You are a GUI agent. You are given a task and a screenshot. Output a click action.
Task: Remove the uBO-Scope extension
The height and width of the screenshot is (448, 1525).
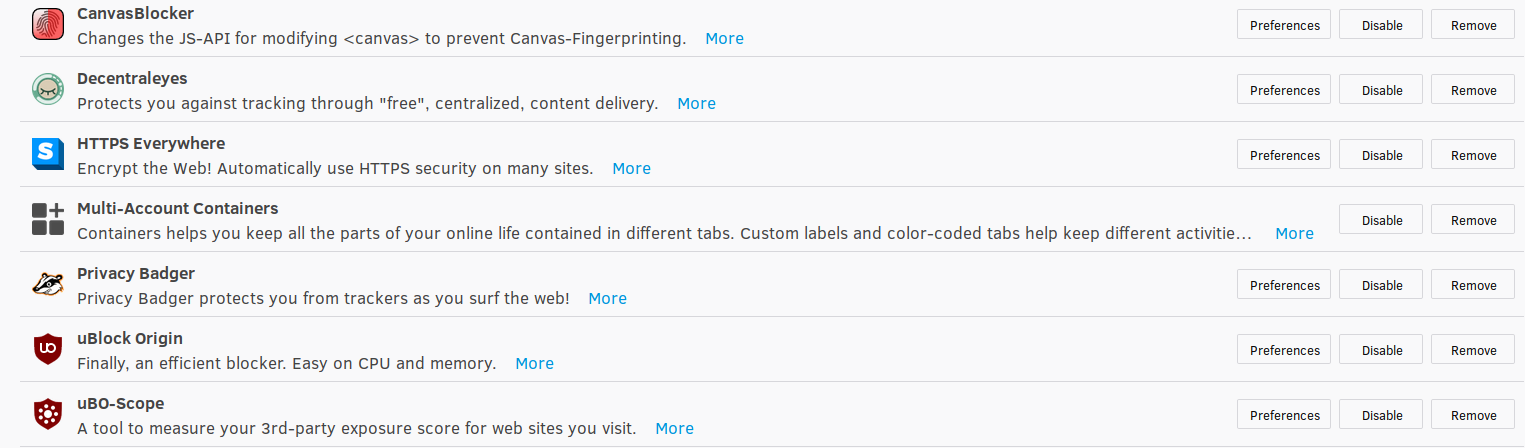[1473, 415]
